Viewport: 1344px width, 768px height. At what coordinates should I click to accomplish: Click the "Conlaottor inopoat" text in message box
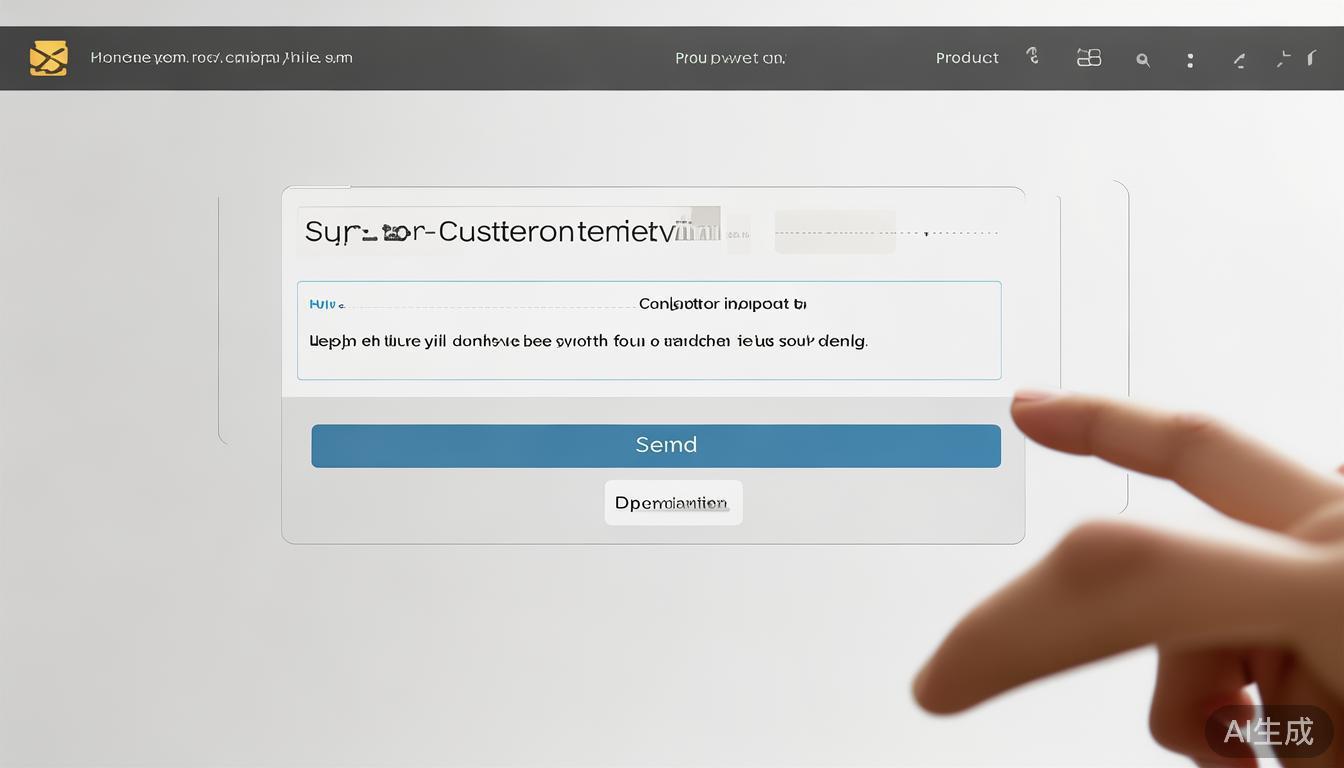point(722,303)
